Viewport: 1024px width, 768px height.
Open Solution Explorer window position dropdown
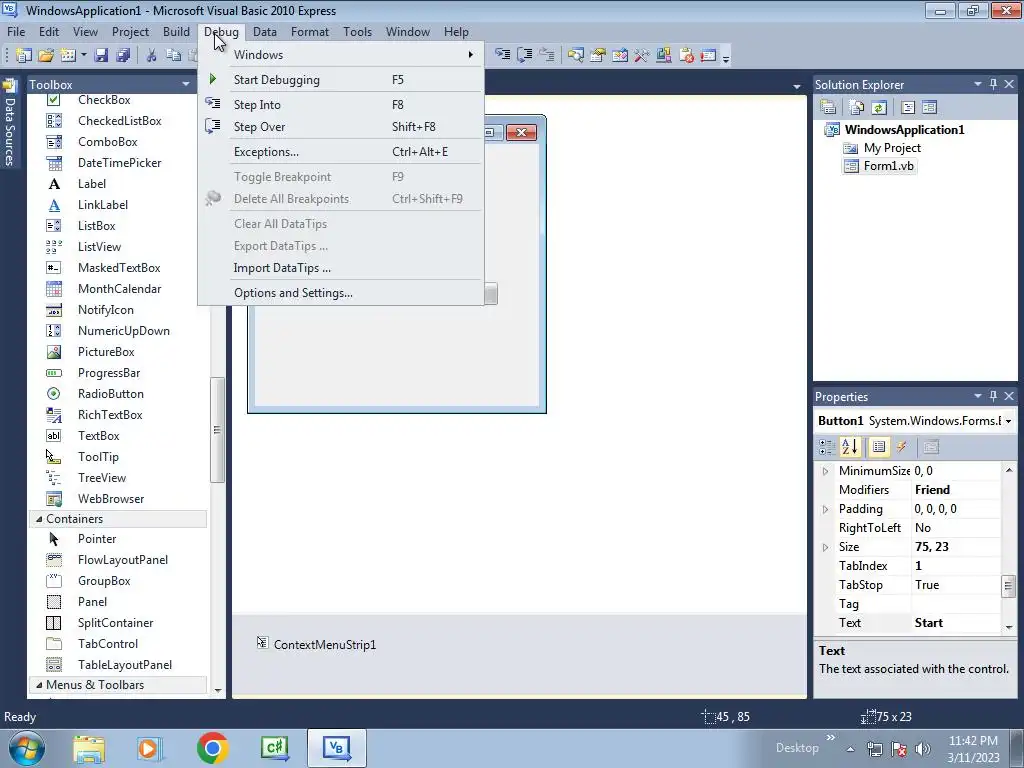[978, 84]
